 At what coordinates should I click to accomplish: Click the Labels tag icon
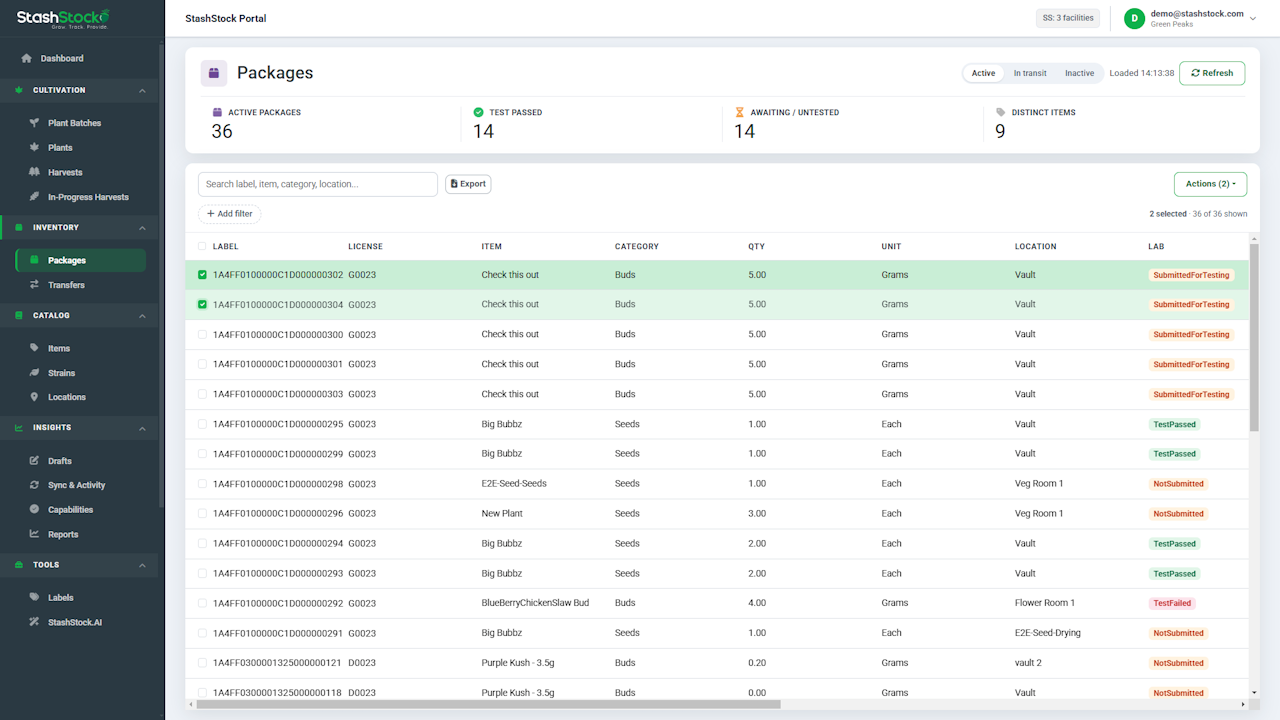(x=34, y=598)
